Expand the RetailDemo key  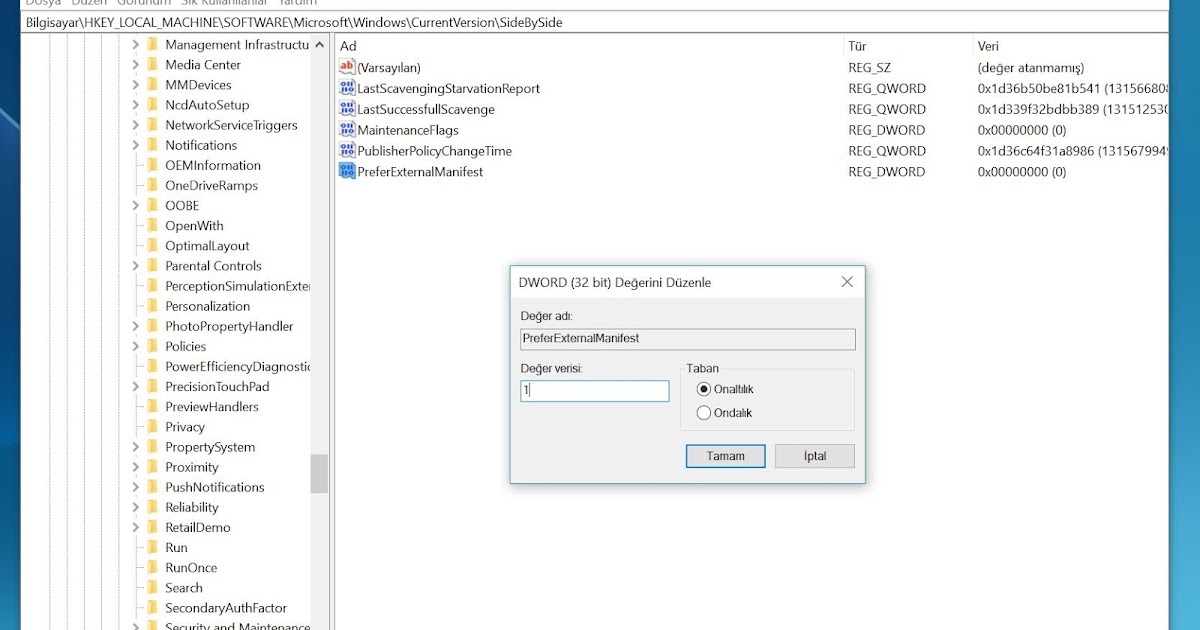pyautogui.click(x=136, y=527)
